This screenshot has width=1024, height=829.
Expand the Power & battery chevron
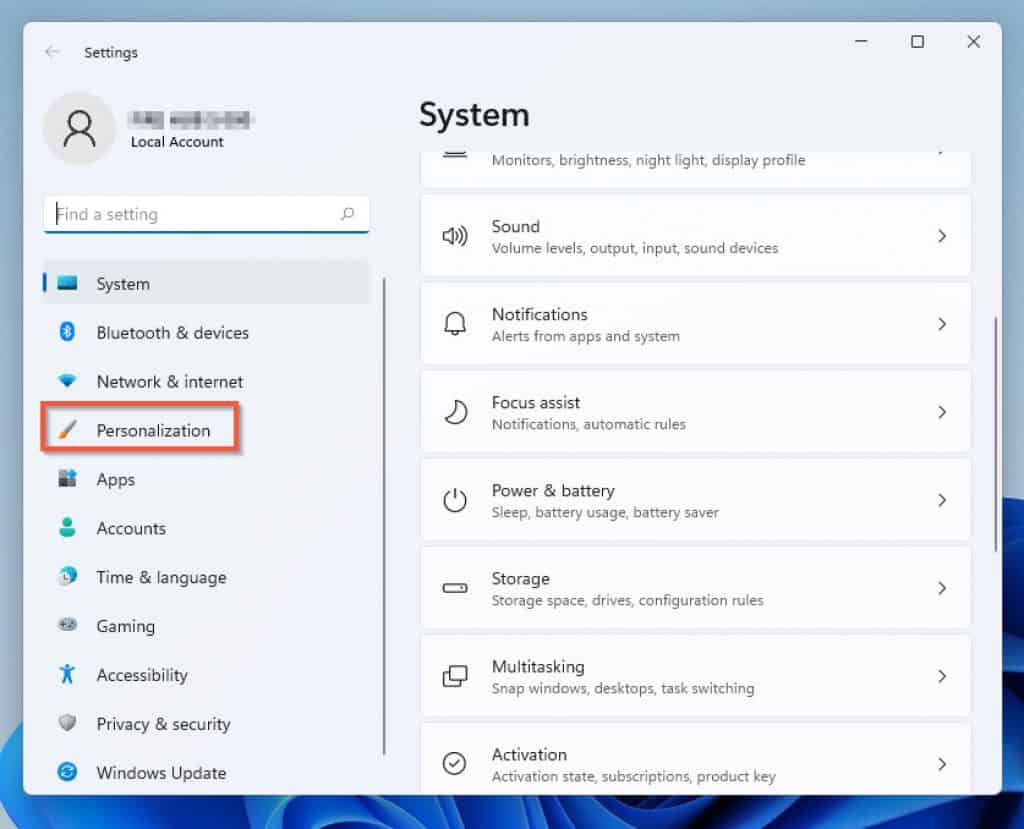coord(942,500)
